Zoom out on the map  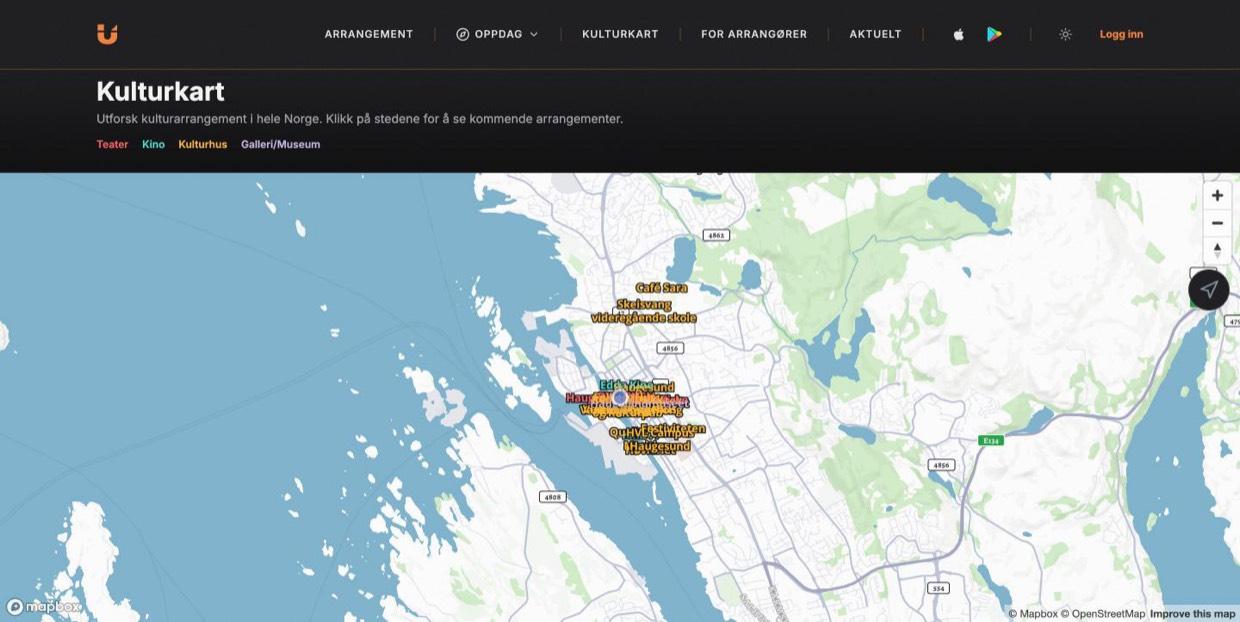point(1217,223)
